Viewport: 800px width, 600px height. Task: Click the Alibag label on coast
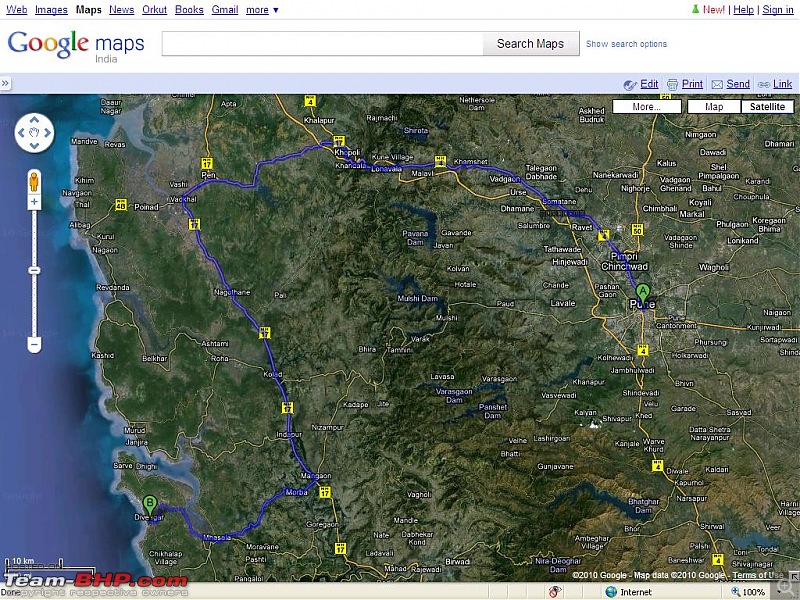(x=80, y=225)
